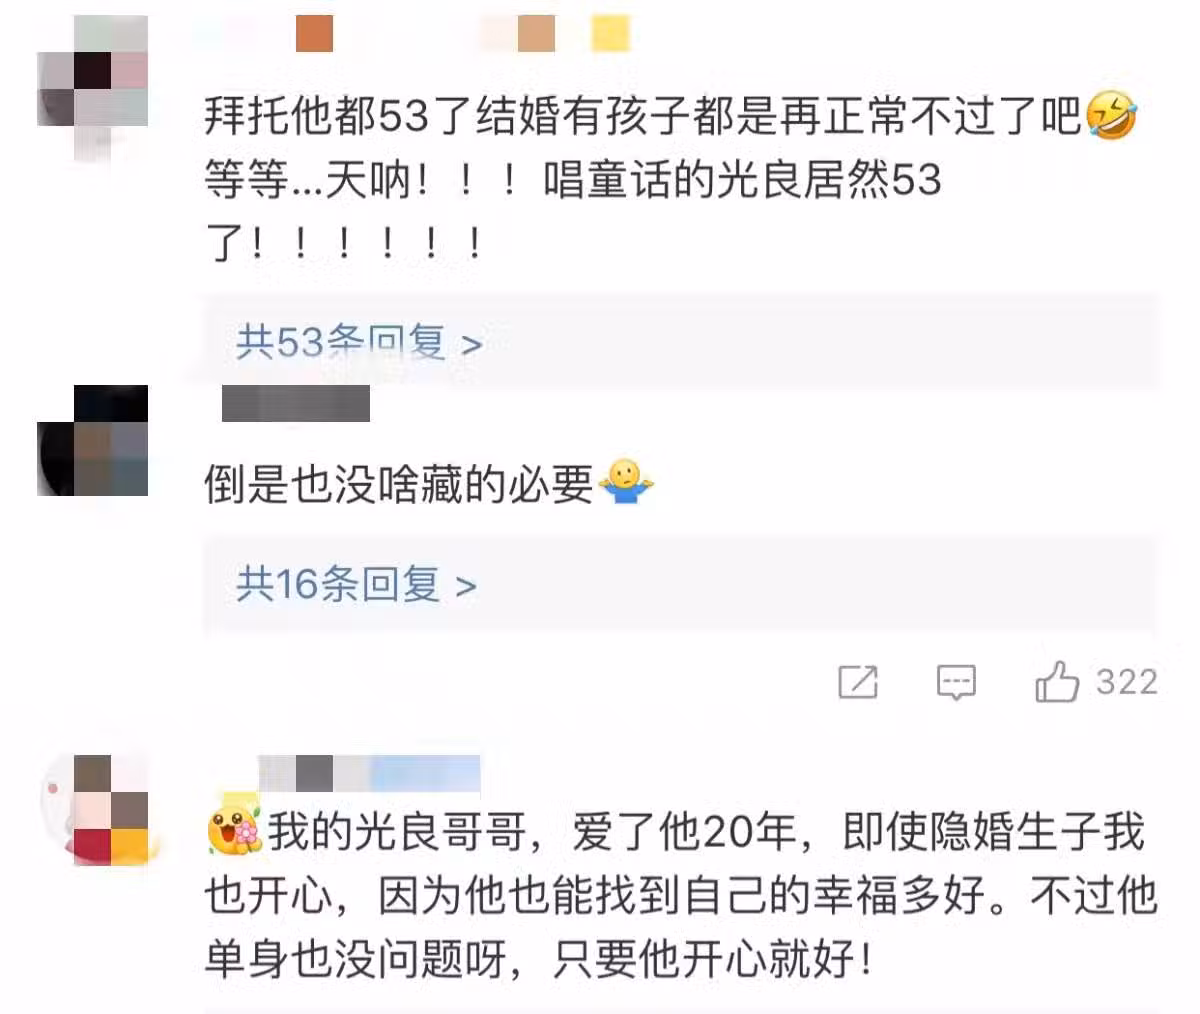The width and height of the screenshot is (1200, 1014).
Task: Tap the third commenter's blurred username
Action: [369, 773]
